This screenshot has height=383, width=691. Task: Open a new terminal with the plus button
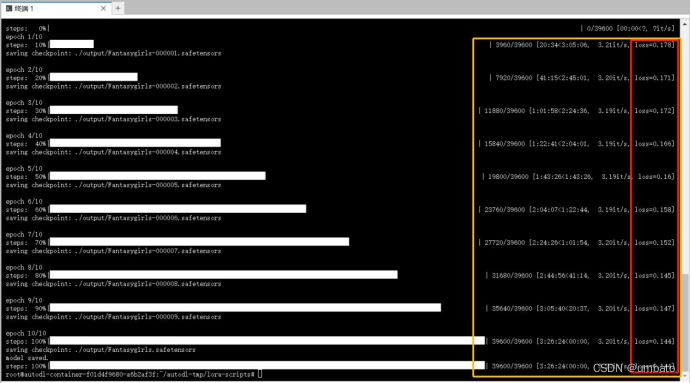tap(118, 8)
